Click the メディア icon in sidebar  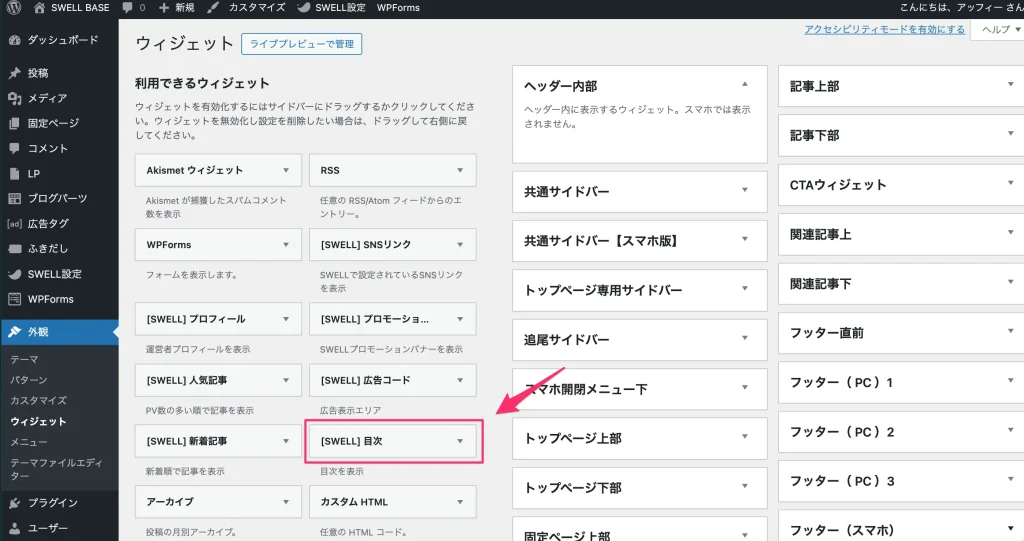tap(14, 98)
